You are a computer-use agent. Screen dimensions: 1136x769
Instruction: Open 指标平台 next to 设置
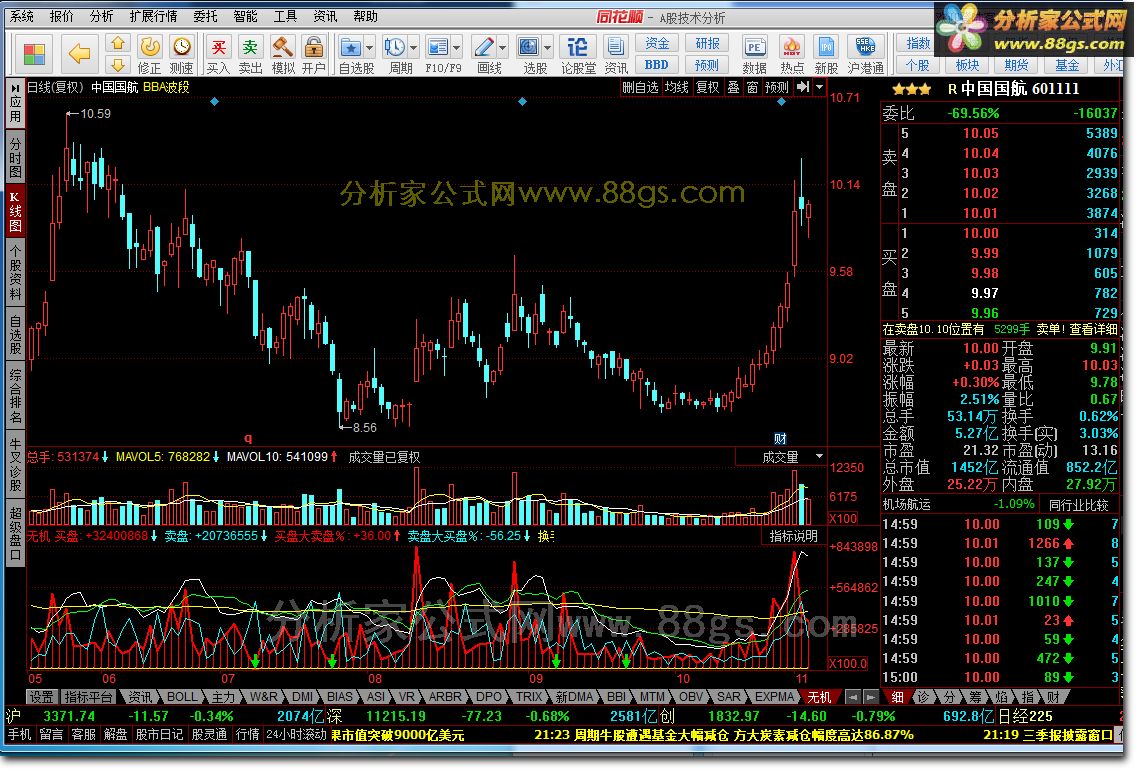click(88, 697)
